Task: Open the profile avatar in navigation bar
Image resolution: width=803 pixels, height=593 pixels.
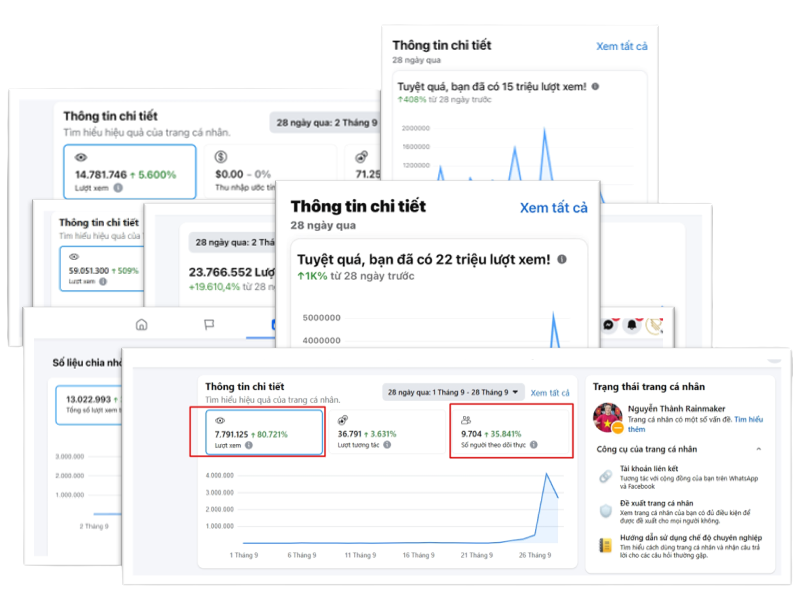Action: pyautogui.click(x=655, y=325)
